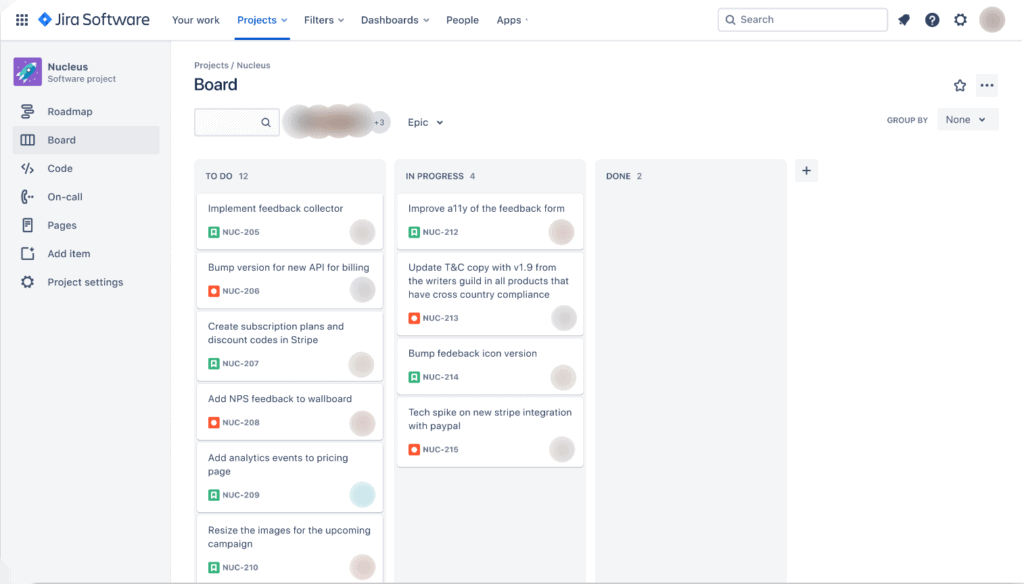Click the Roadmap icon in sidebar

(x=28, y=112)
